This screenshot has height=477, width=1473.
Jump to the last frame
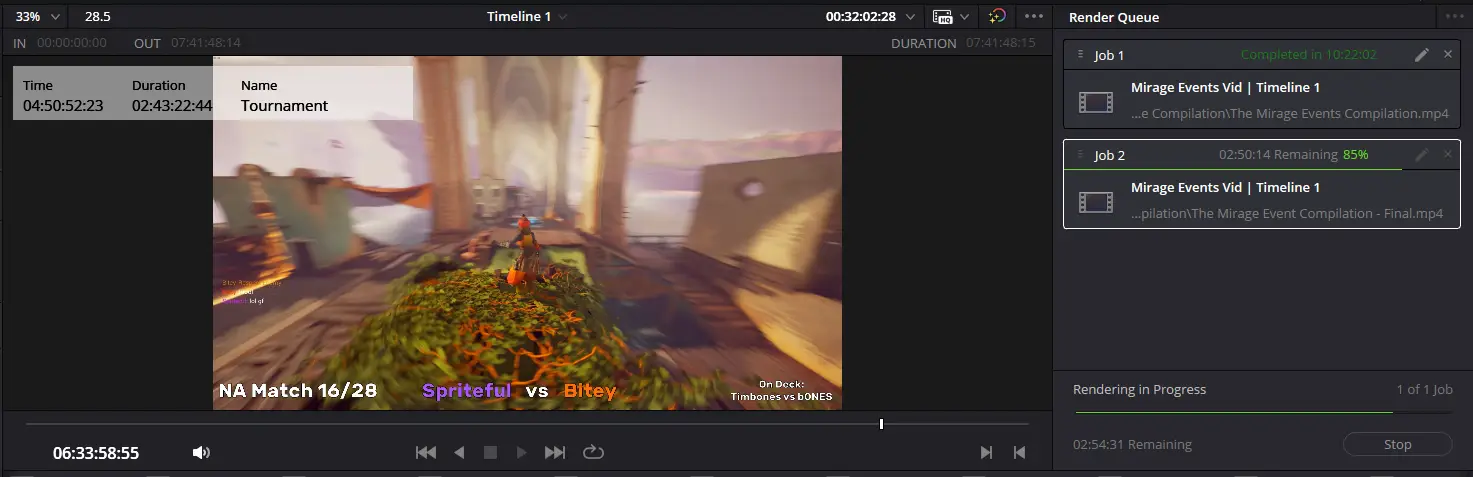pyautogui.click(x=555, y=452)
